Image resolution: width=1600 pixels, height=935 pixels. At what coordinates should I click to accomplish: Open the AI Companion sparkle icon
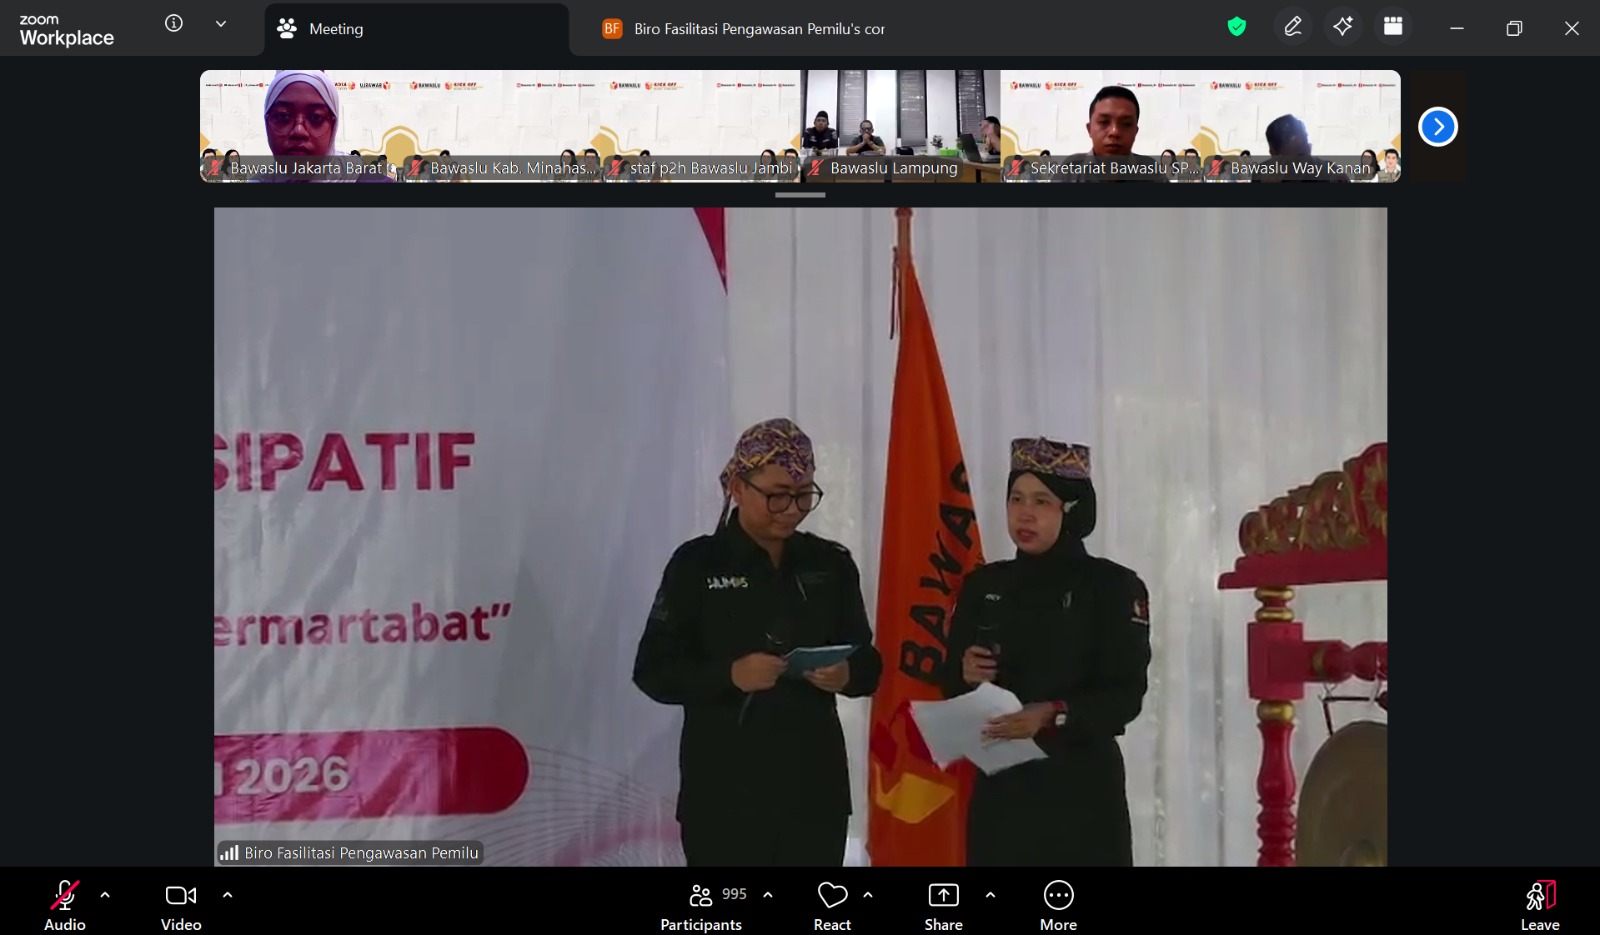1343,27
